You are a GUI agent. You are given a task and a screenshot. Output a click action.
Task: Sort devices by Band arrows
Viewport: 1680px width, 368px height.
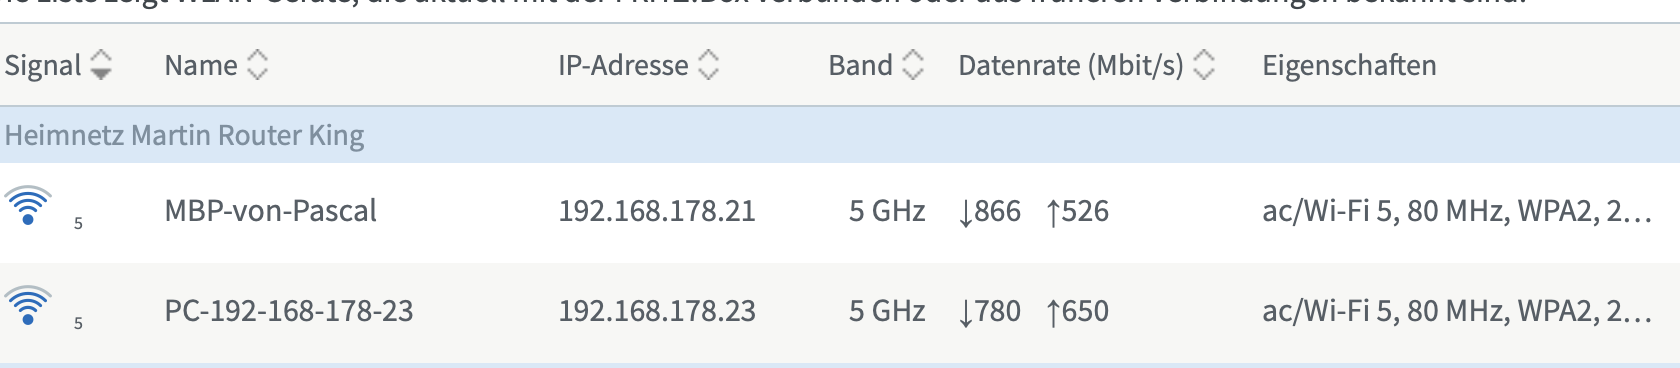coord(912,66)
